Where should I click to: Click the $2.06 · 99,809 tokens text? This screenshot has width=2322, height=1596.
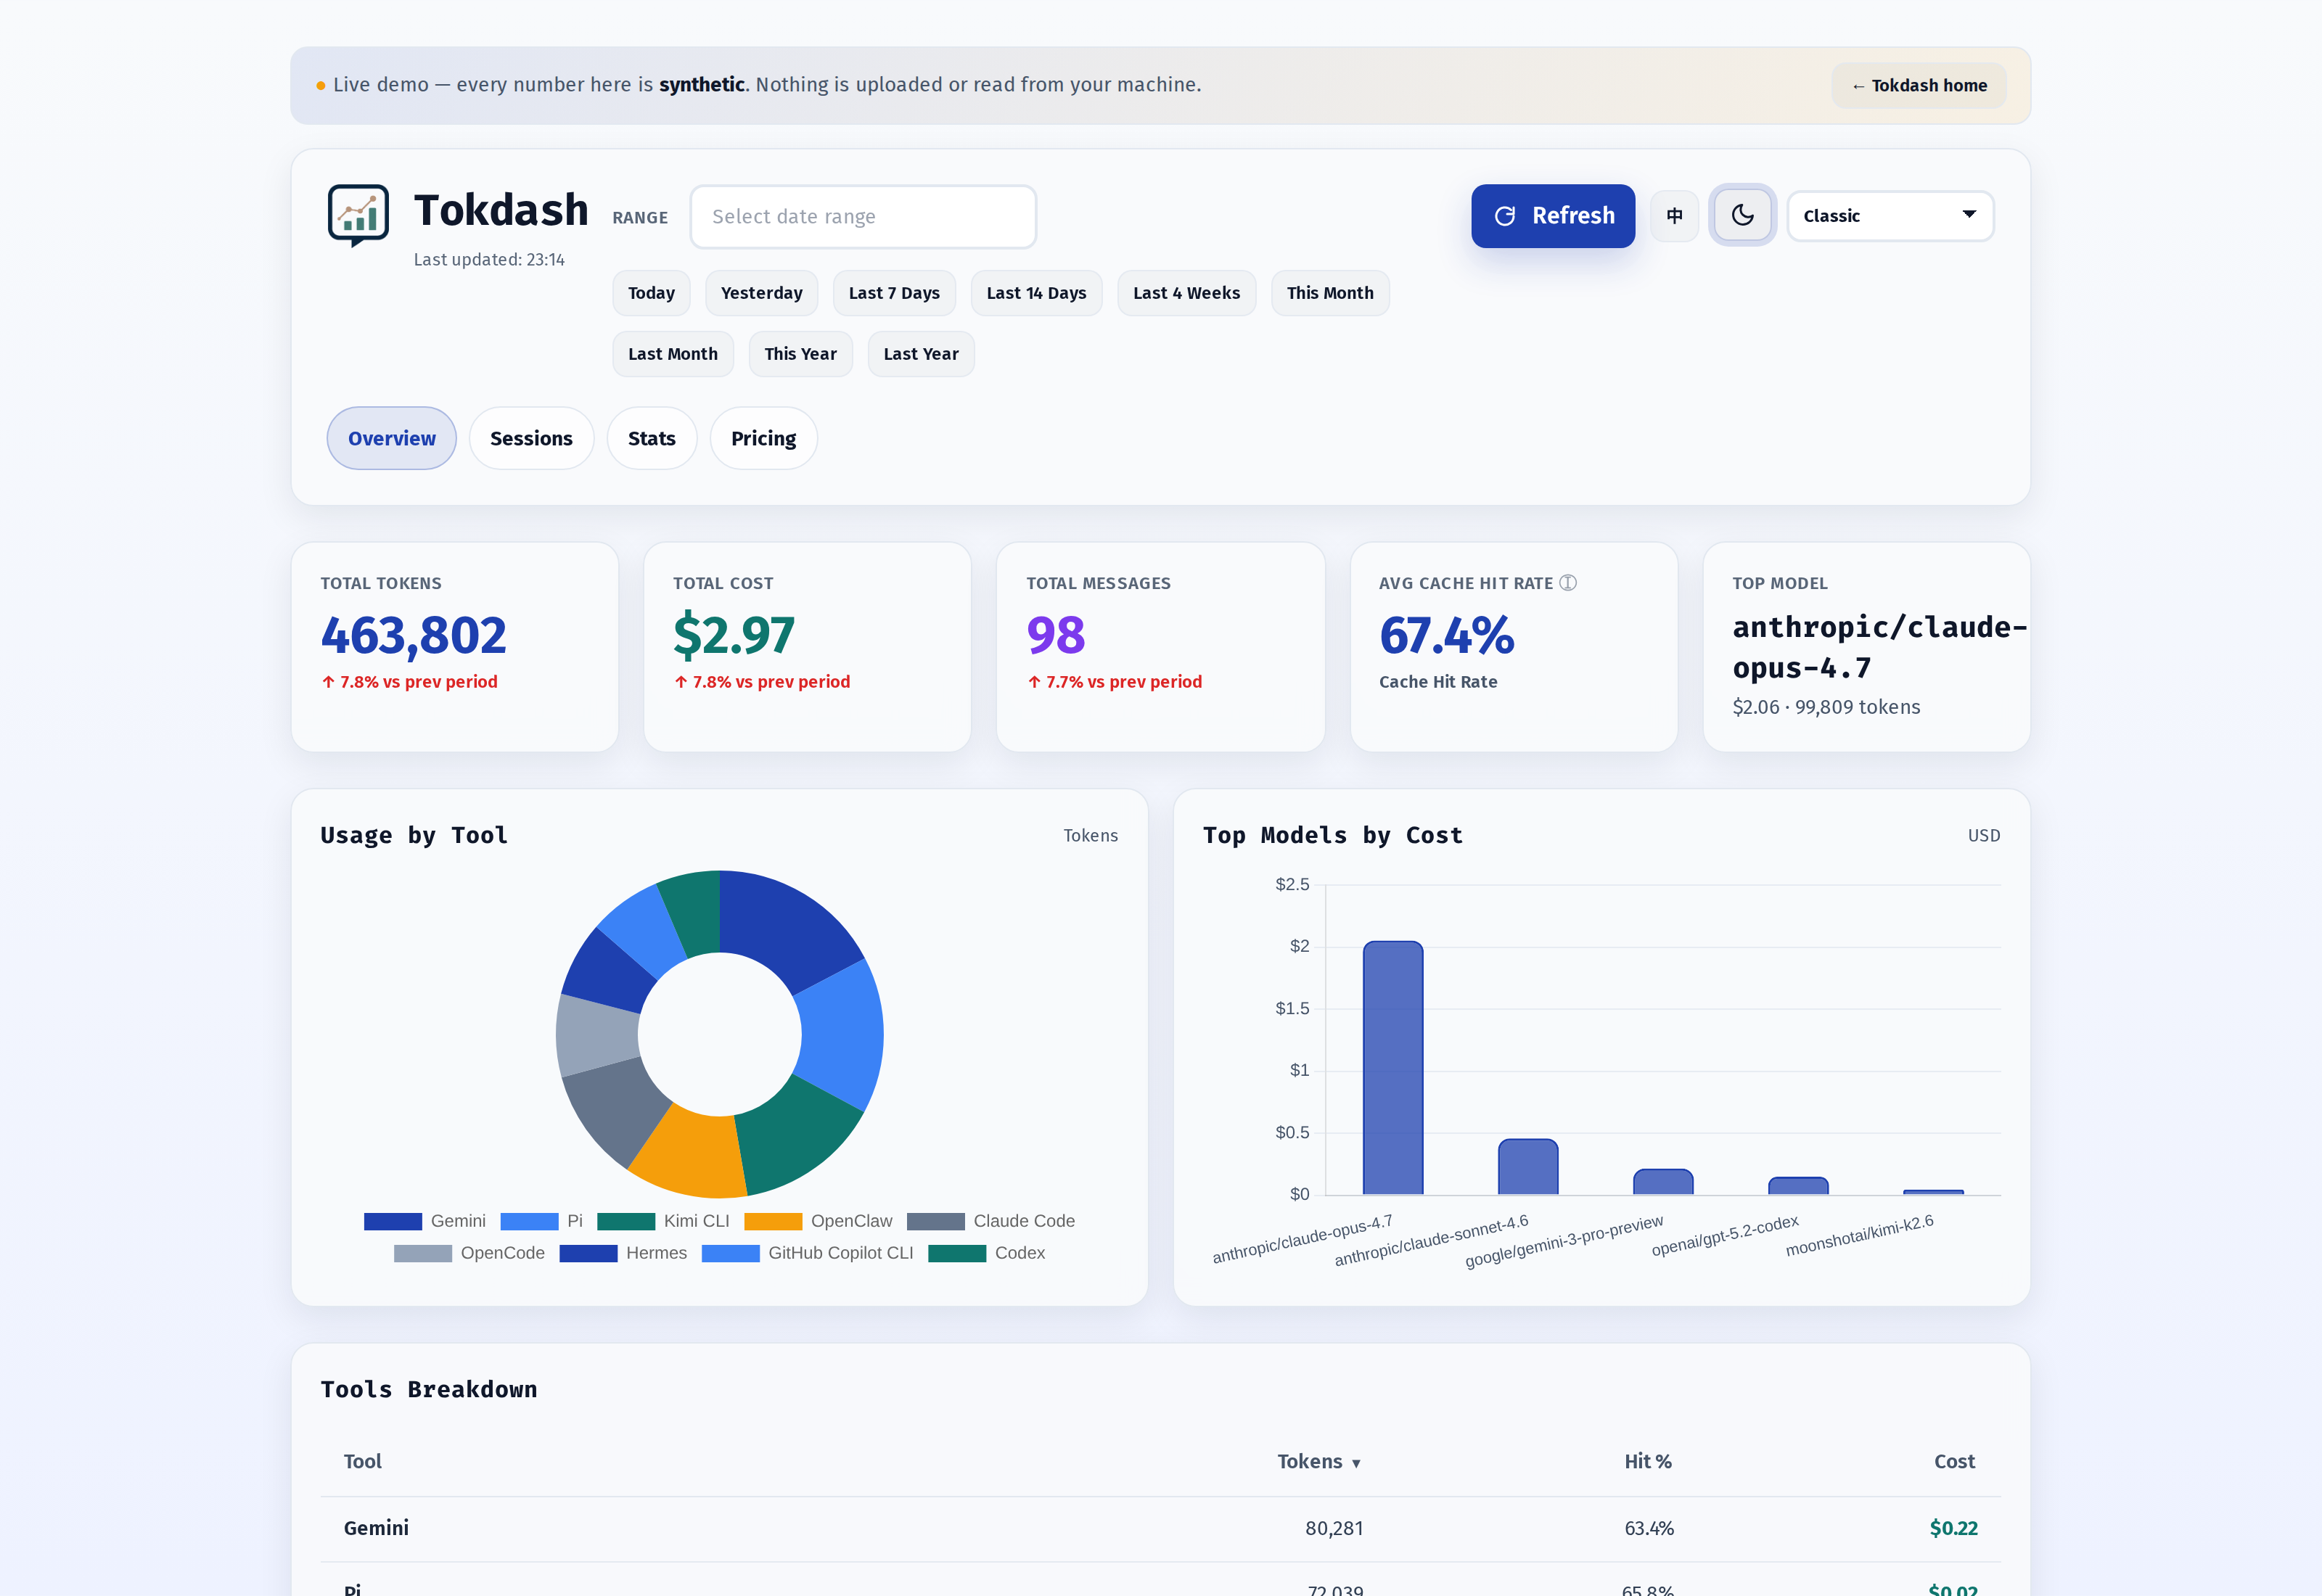[1826, 707]
